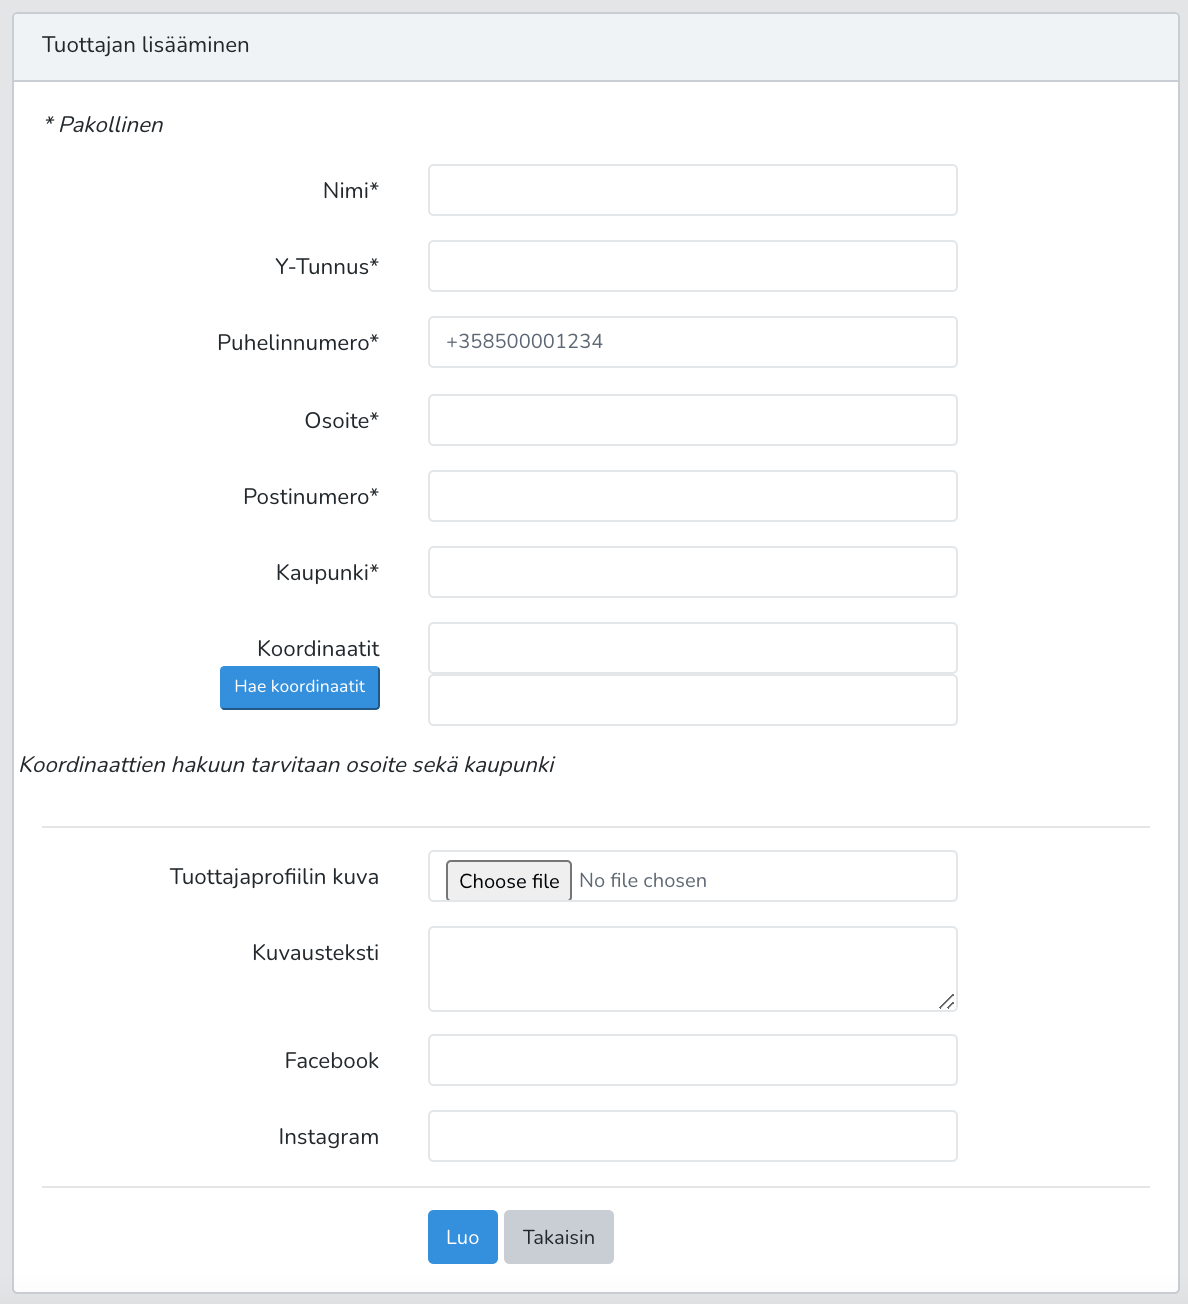
Task: Select the Postinumero input box
Action: [x=693, y=496]
